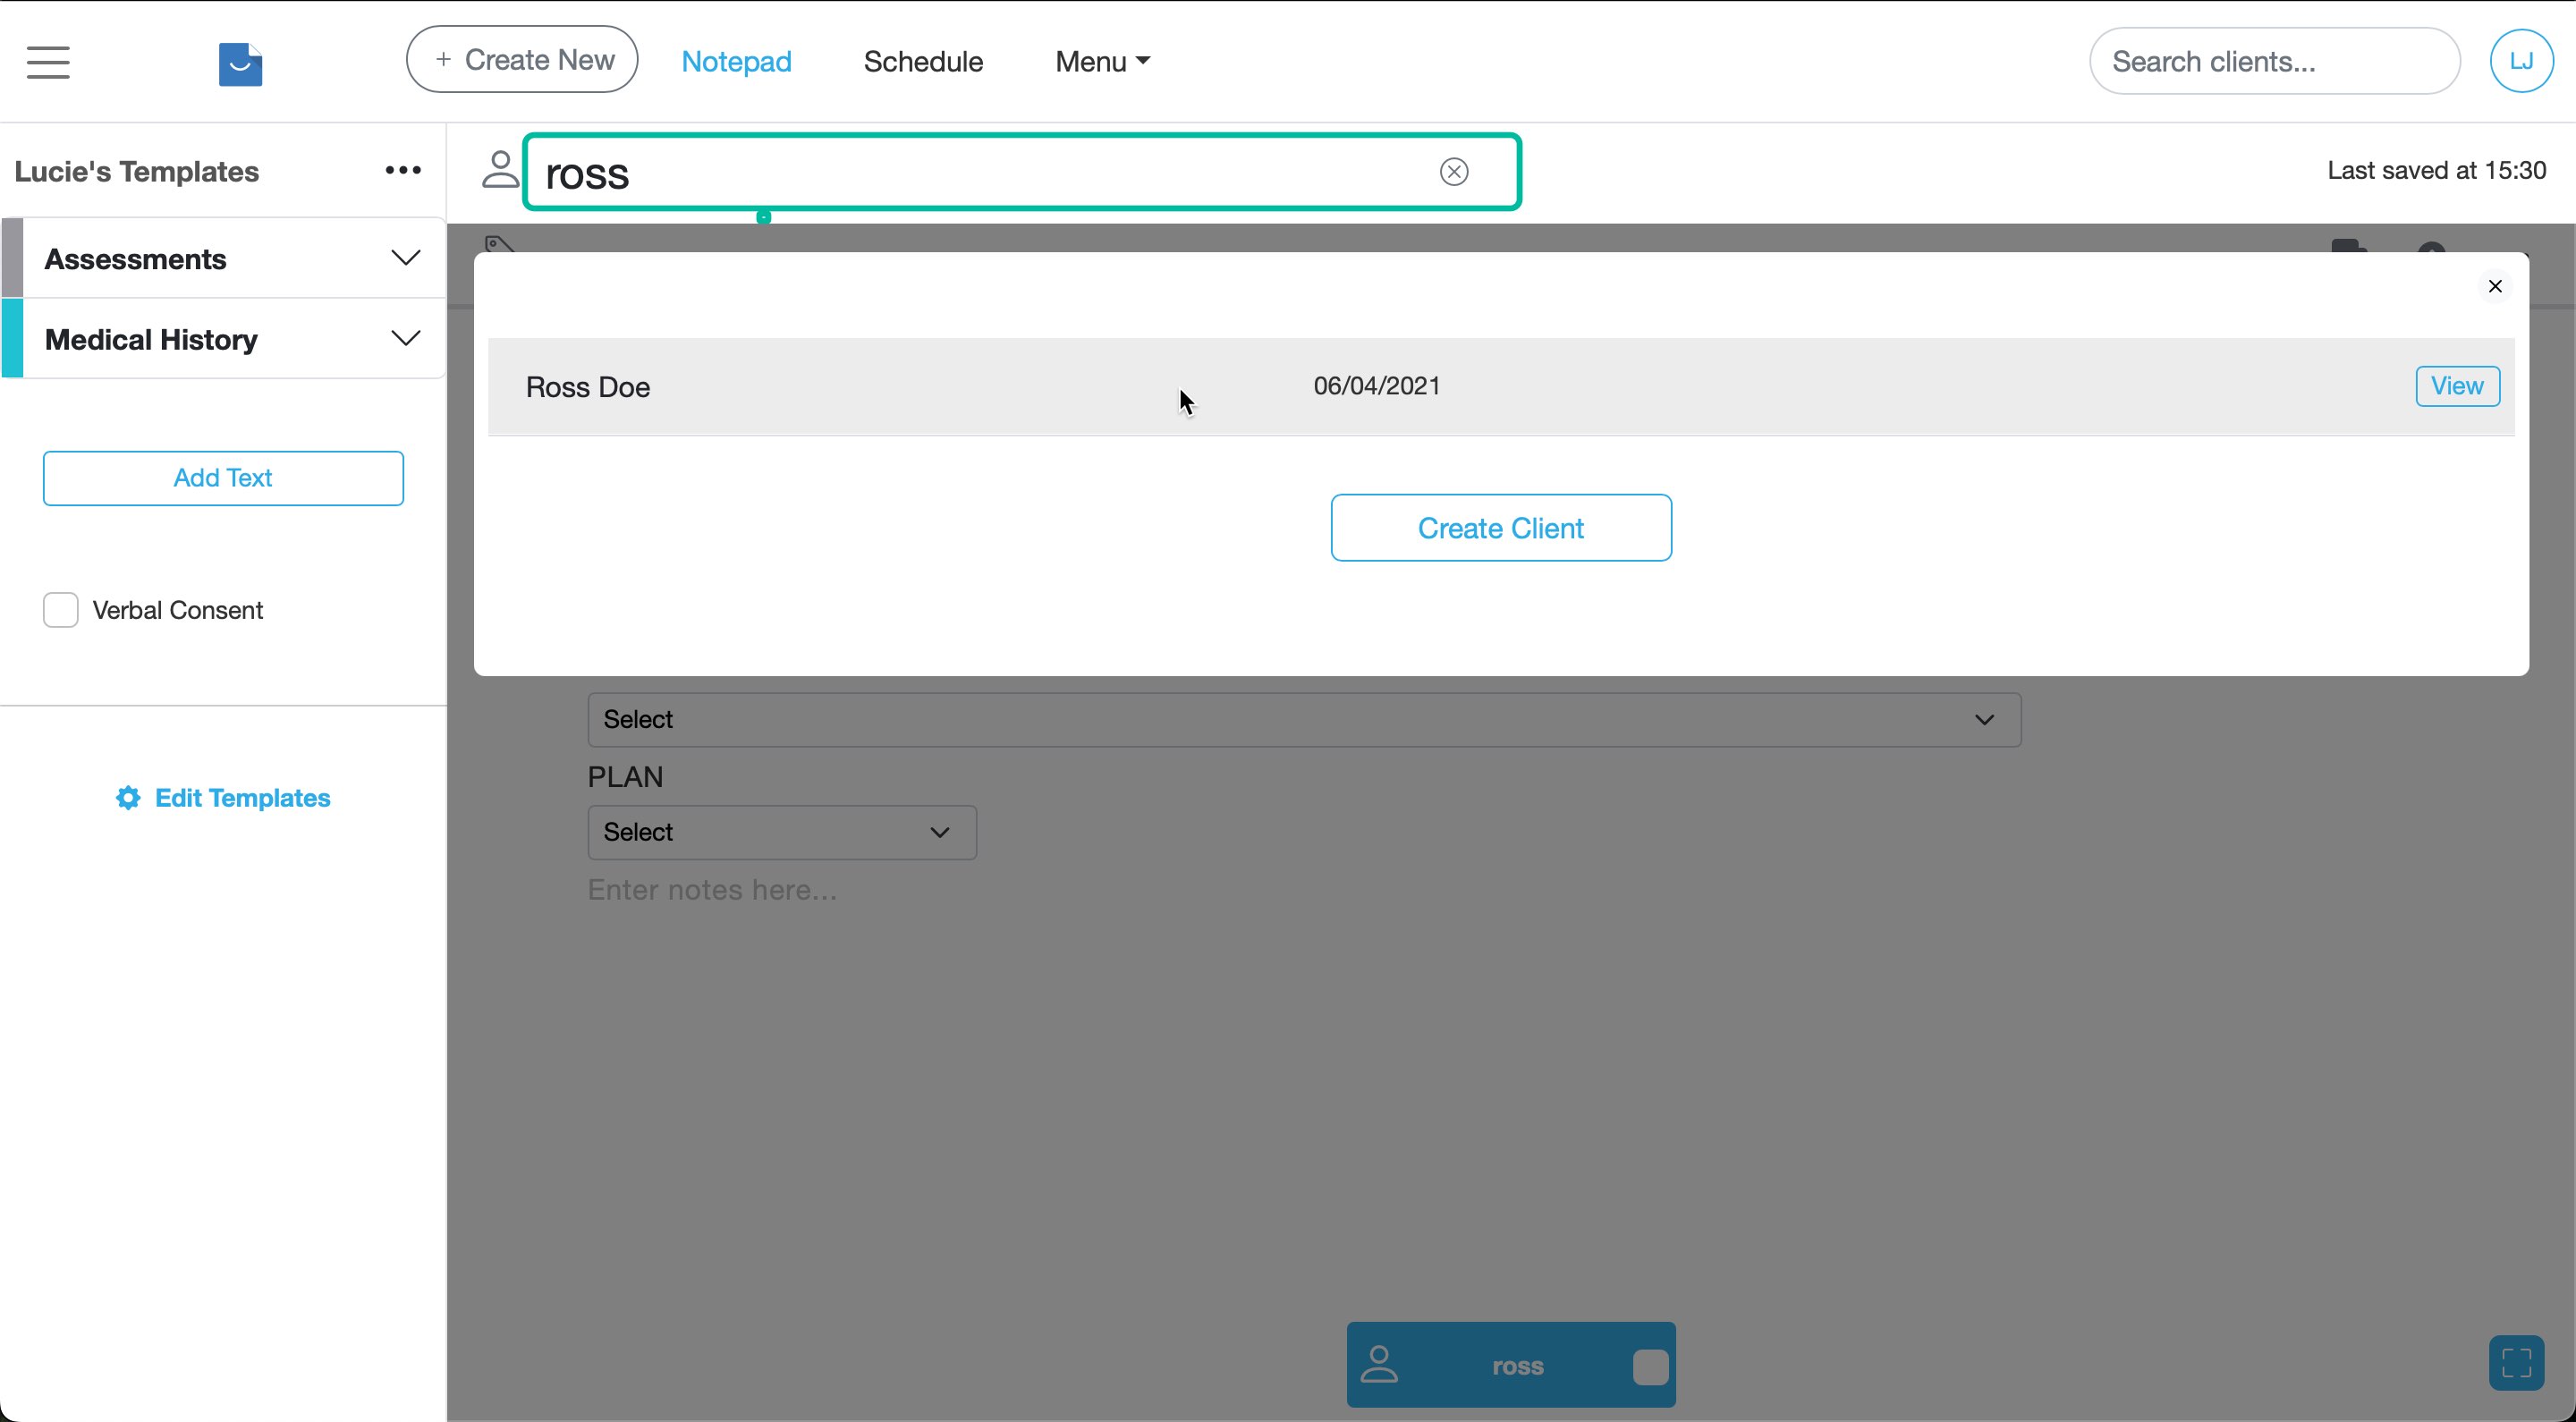Open the PLAN Select dropdown
This screenshot has height=1422, width=2576.
point(781,832)
